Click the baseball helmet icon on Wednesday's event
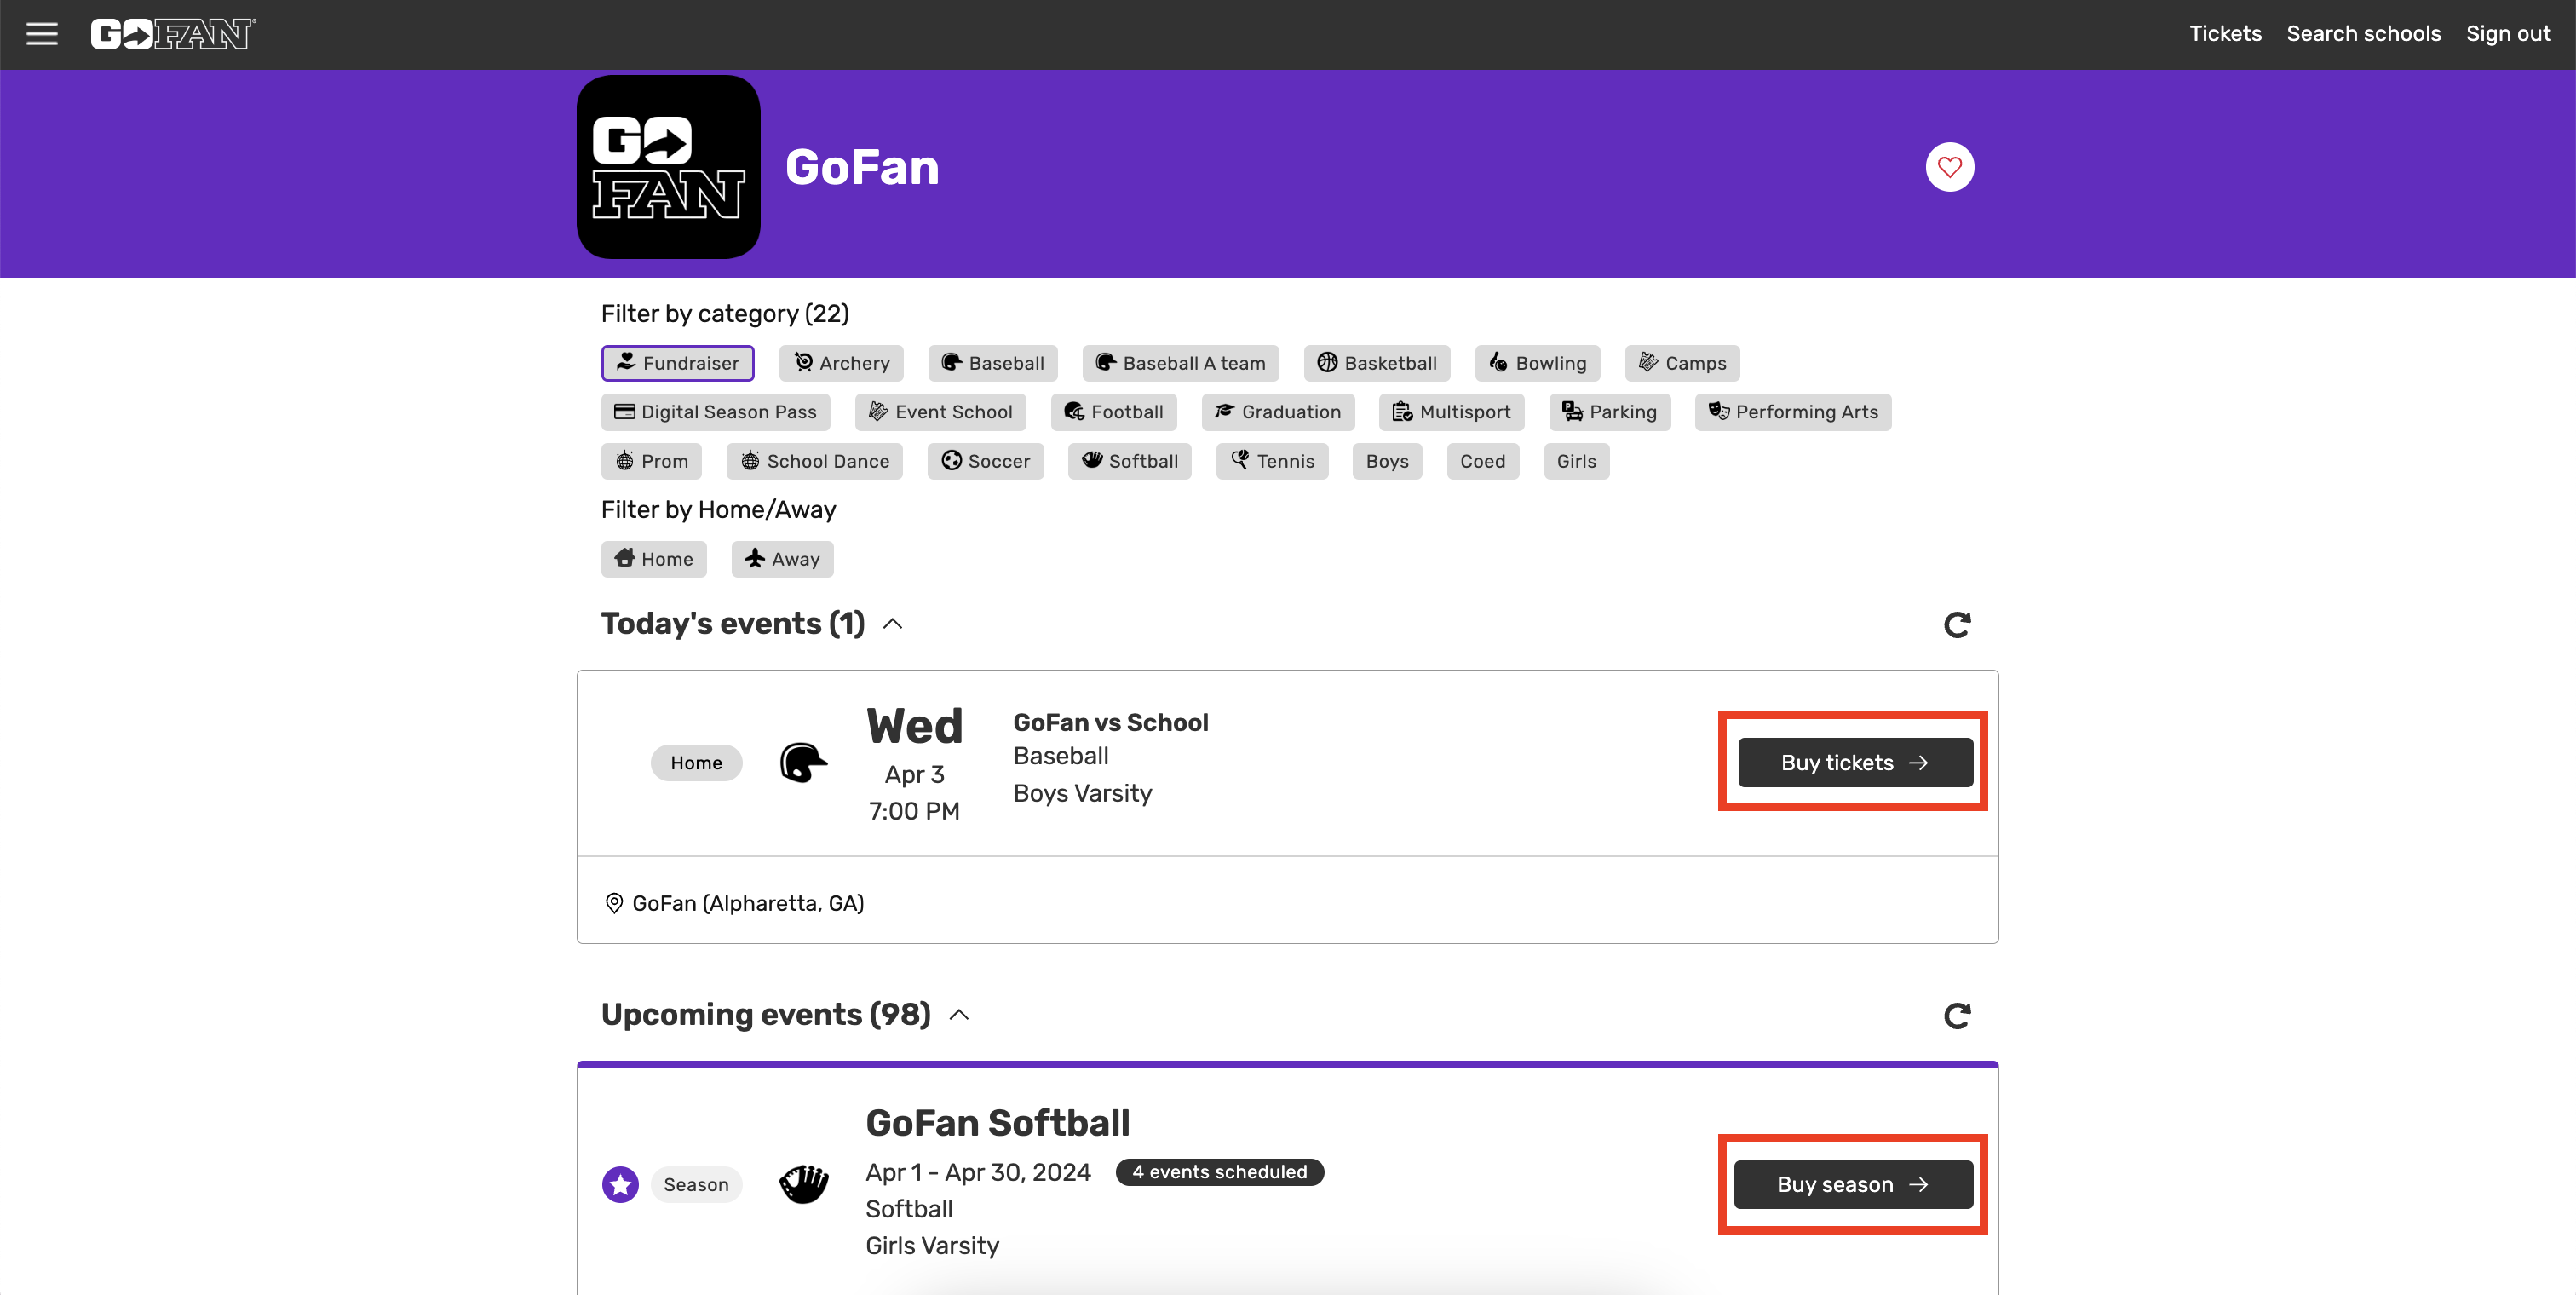The height and width of the screenshot is (1295, 2576). click(802, 762)
